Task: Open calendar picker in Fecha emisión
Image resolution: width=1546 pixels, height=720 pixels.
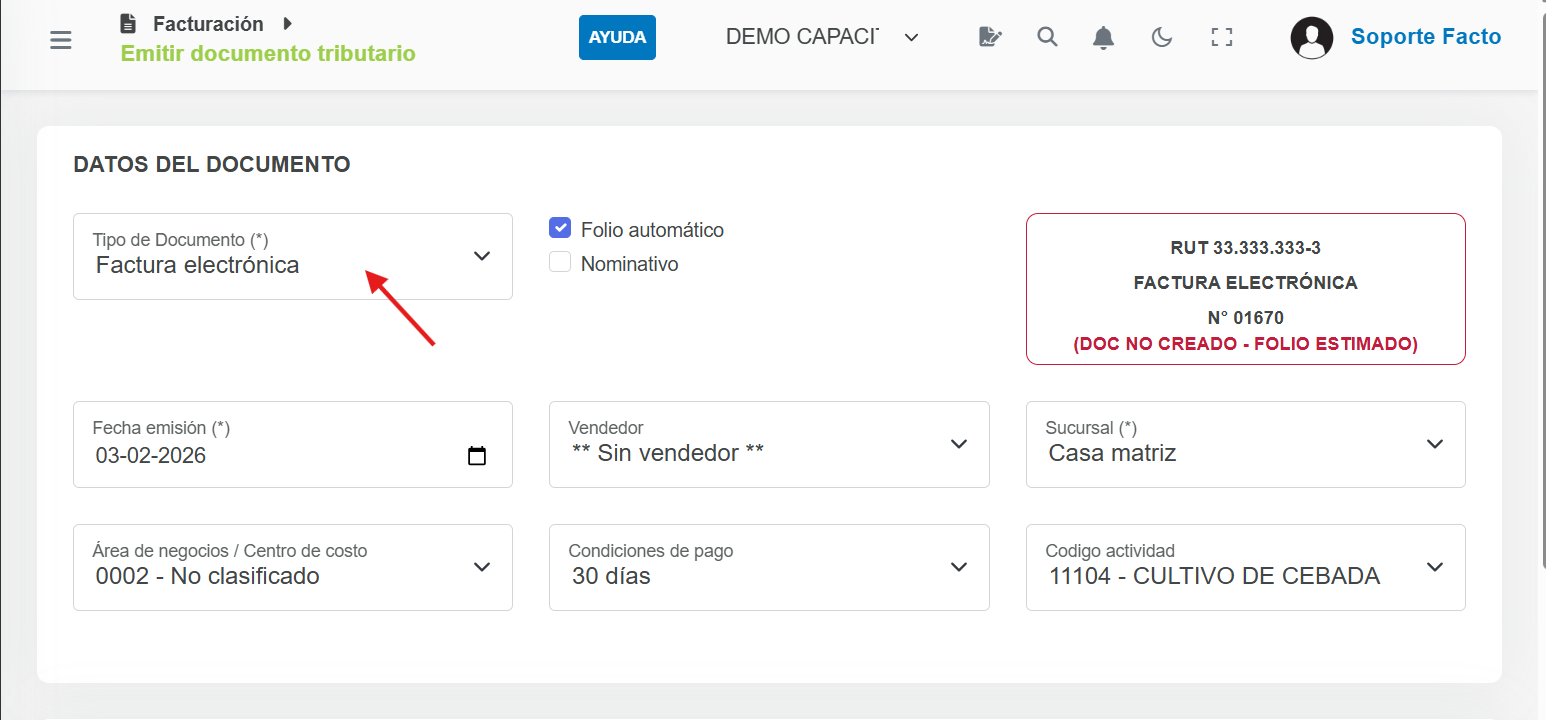Action: tap(477, 456)
